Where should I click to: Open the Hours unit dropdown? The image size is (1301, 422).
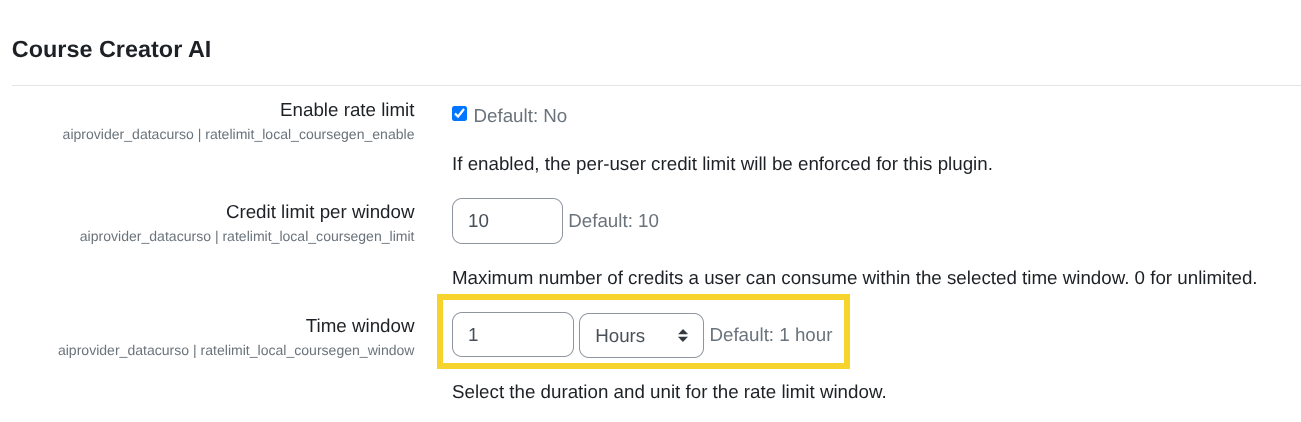(x=640, y=335)
